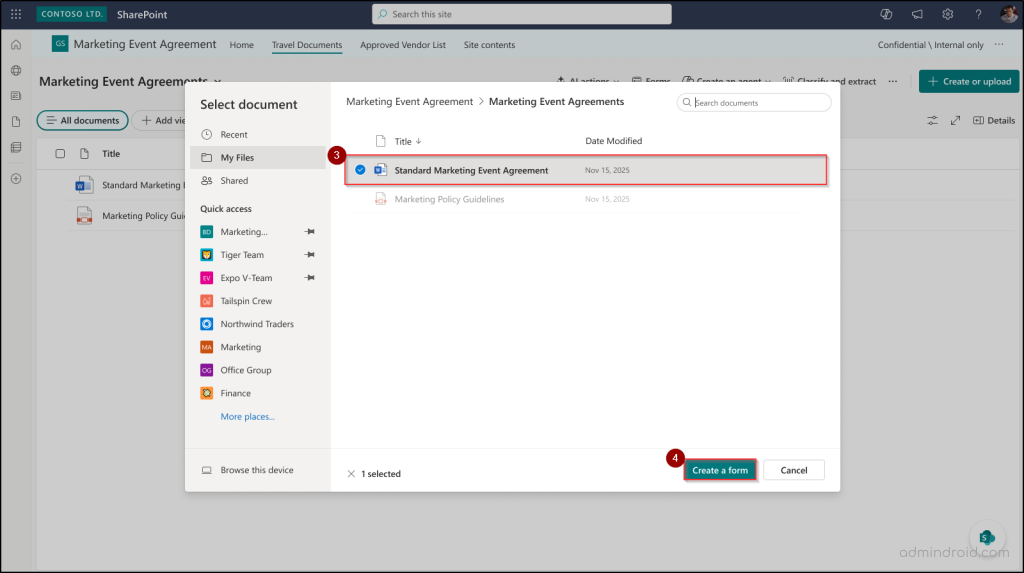Click the Home icon in left rail

click(x=15, y=45)
